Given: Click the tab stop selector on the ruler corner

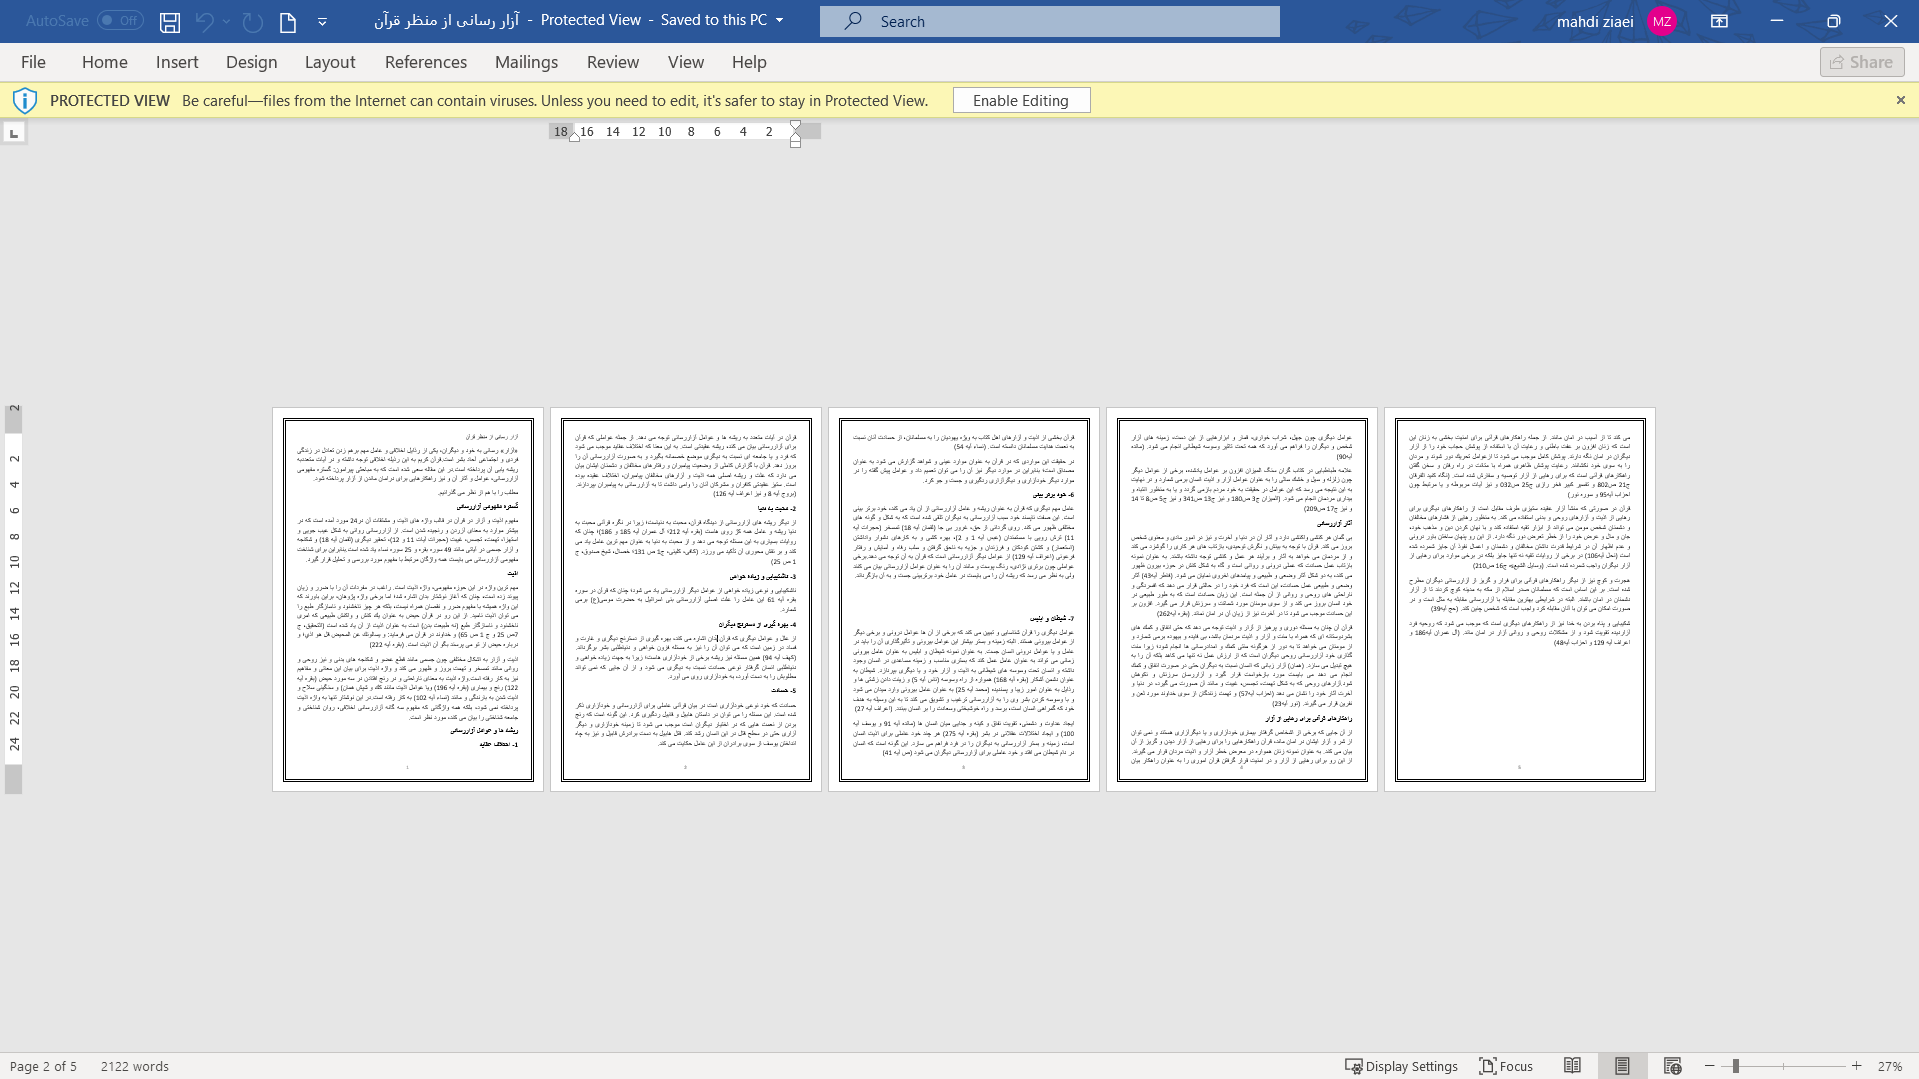Looking at the screenshot, I should click(x=14, y=132).
